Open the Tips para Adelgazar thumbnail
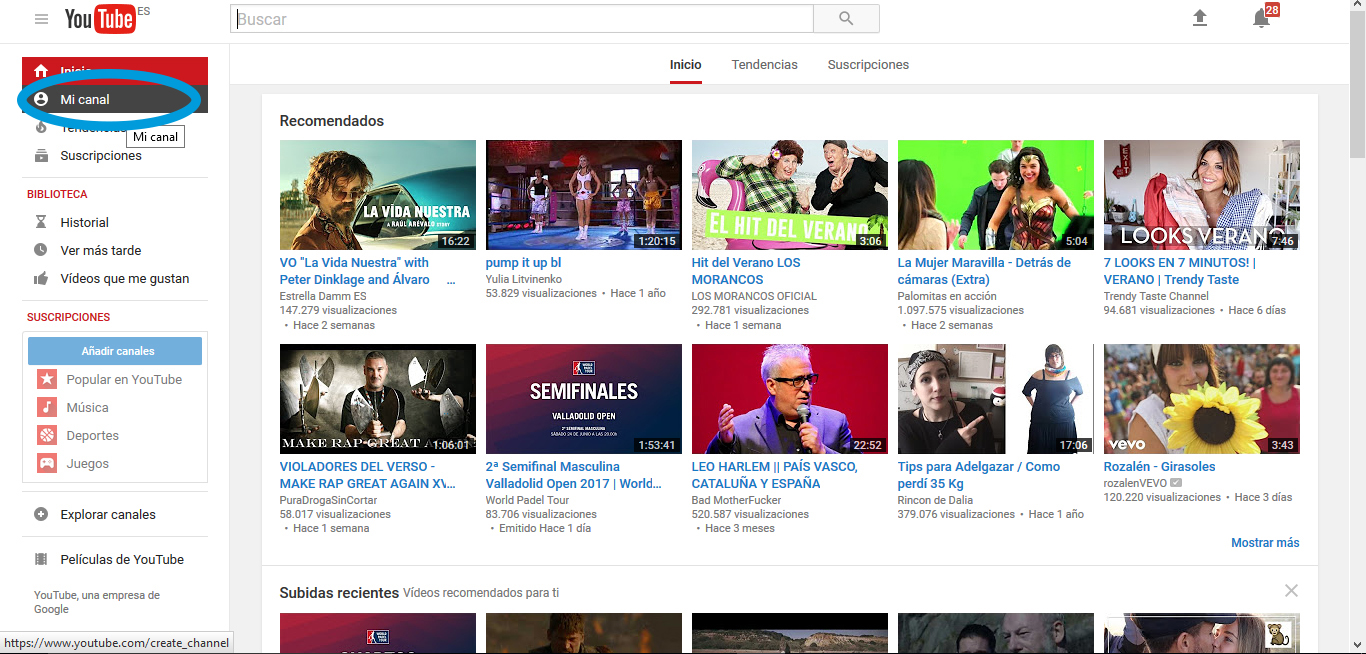Screen dimensions: 1366x654 (x=996, y=399)
